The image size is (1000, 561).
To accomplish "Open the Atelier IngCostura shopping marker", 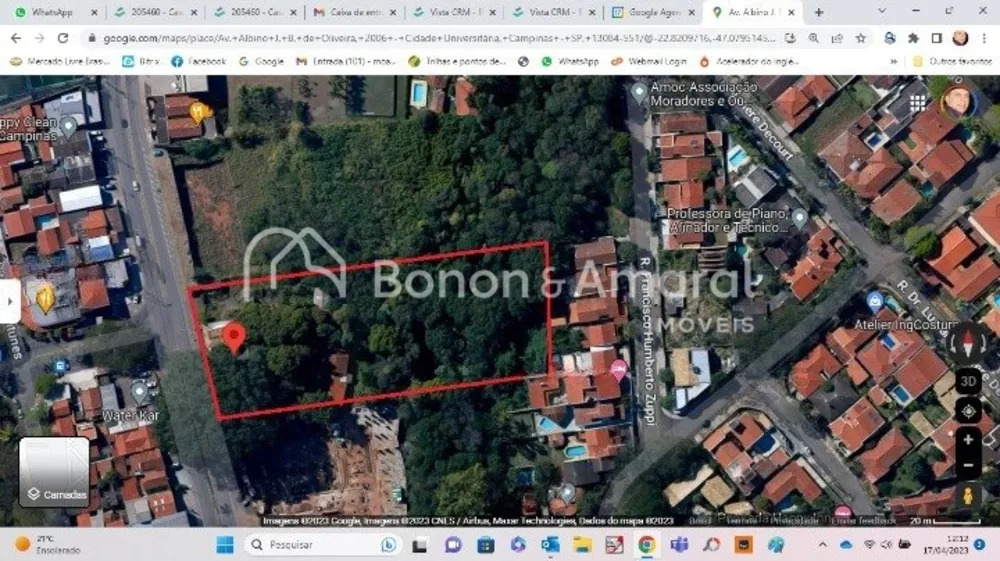I will coord(875,302).
